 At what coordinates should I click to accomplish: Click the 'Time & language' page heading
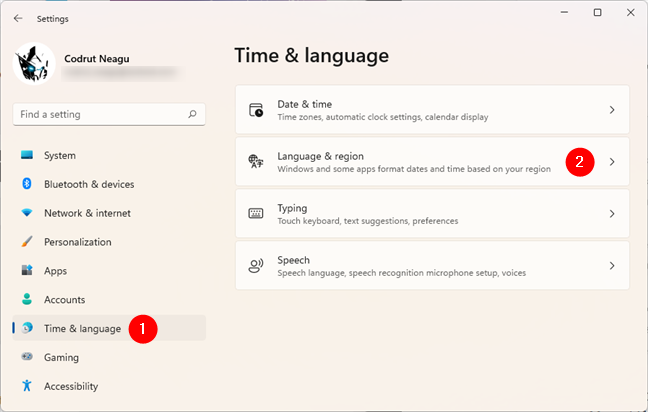312,55
